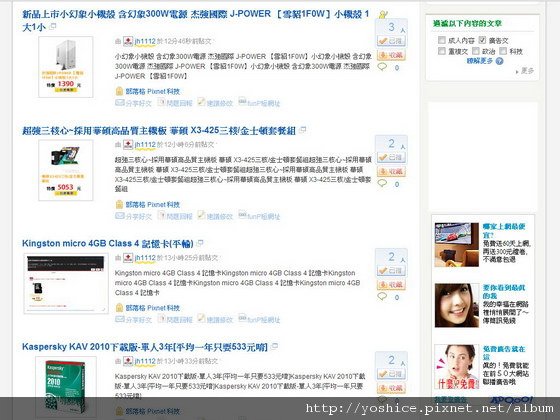
Task: Open 部落格 Pixnet科技 category on Kingston post
Action: [x=152, y=308]
